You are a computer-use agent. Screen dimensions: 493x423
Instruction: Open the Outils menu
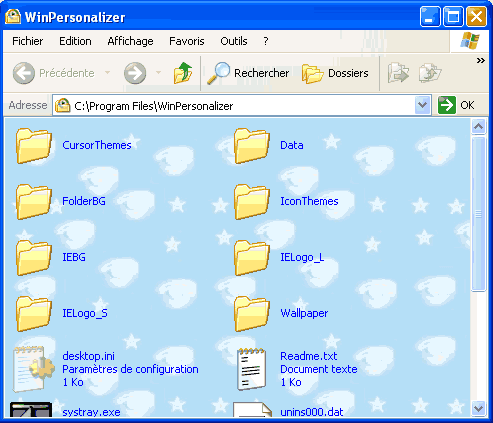coord(234,41)
